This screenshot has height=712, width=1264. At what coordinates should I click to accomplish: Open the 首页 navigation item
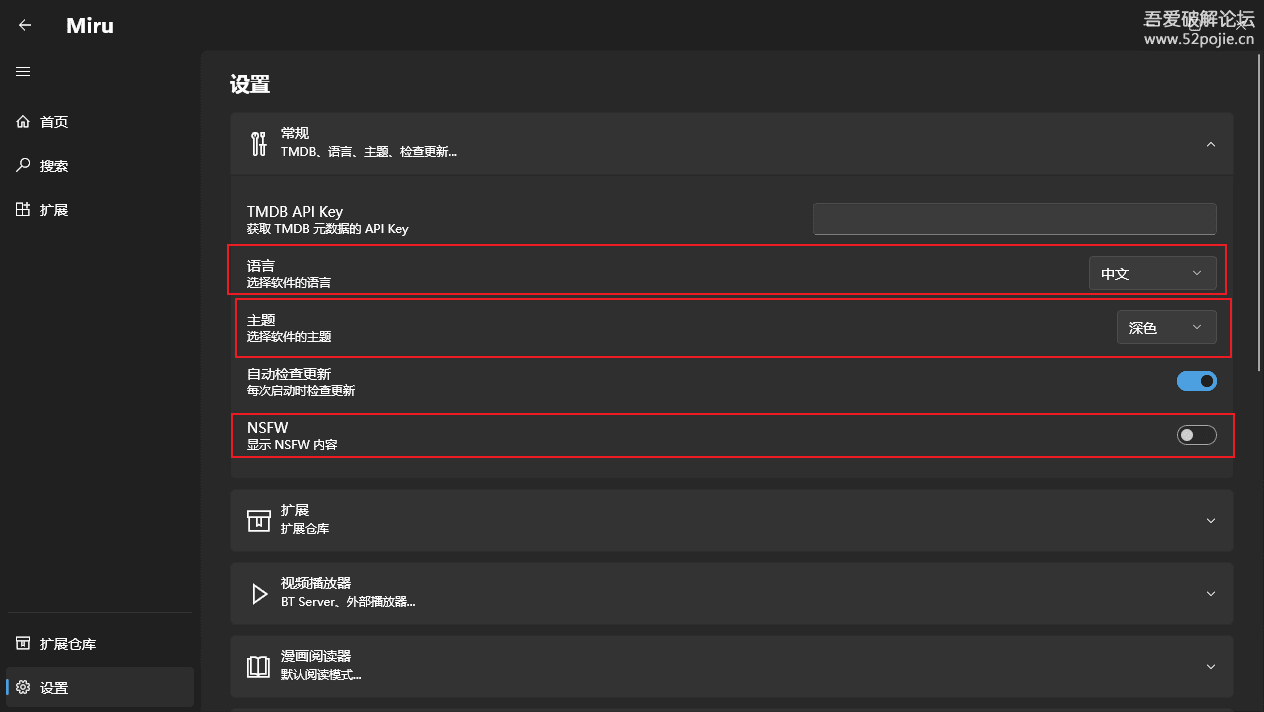click(x=100, y=122)
